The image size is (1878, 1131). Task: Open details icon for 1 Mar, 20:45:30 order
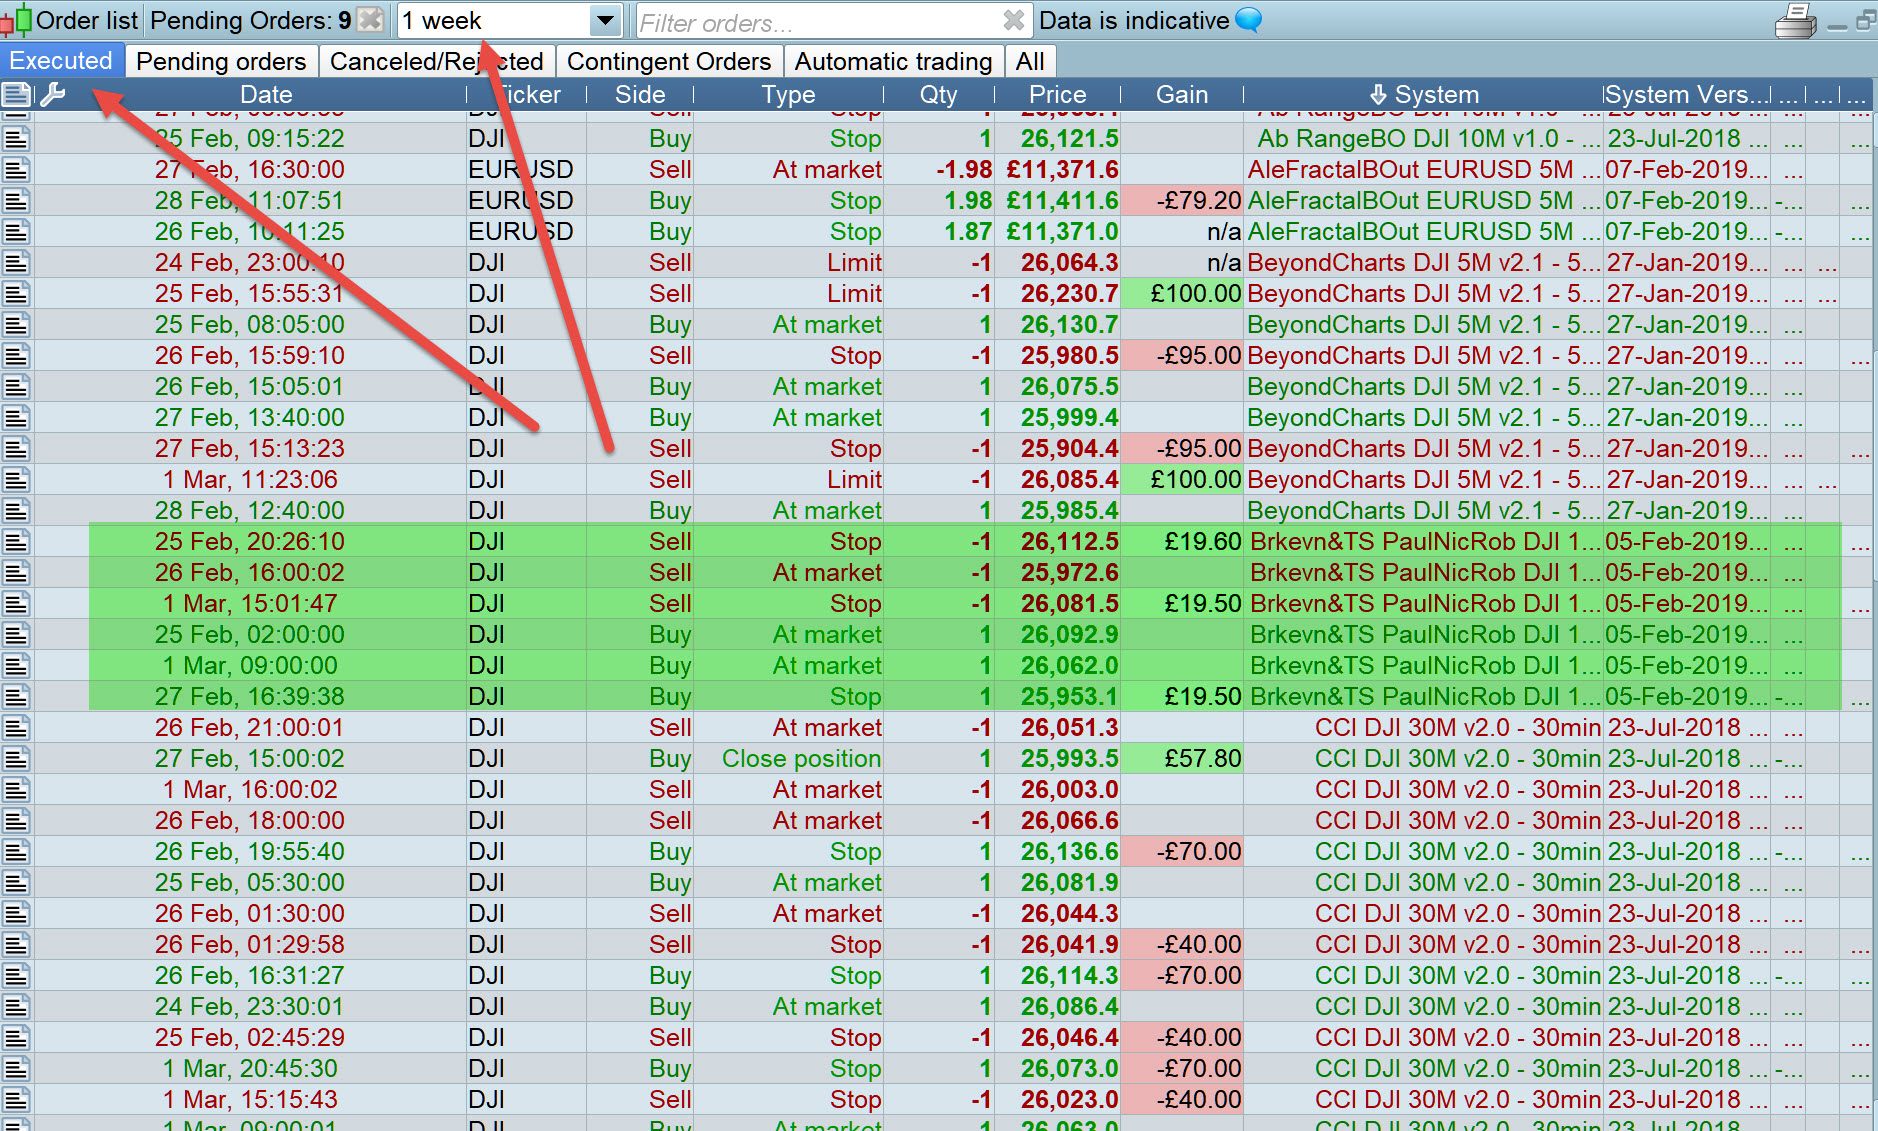point(16,1068)
